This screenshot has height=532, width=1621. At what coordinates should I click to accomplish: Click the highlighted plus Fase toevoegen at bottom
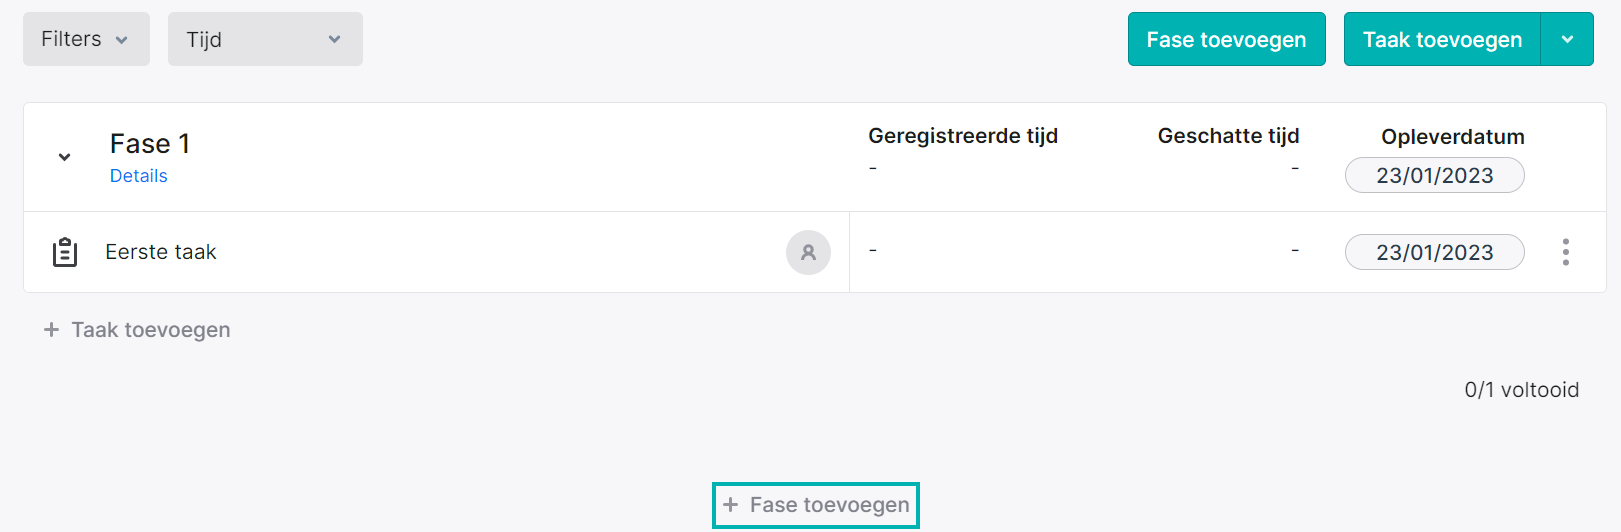coord(816,505)
